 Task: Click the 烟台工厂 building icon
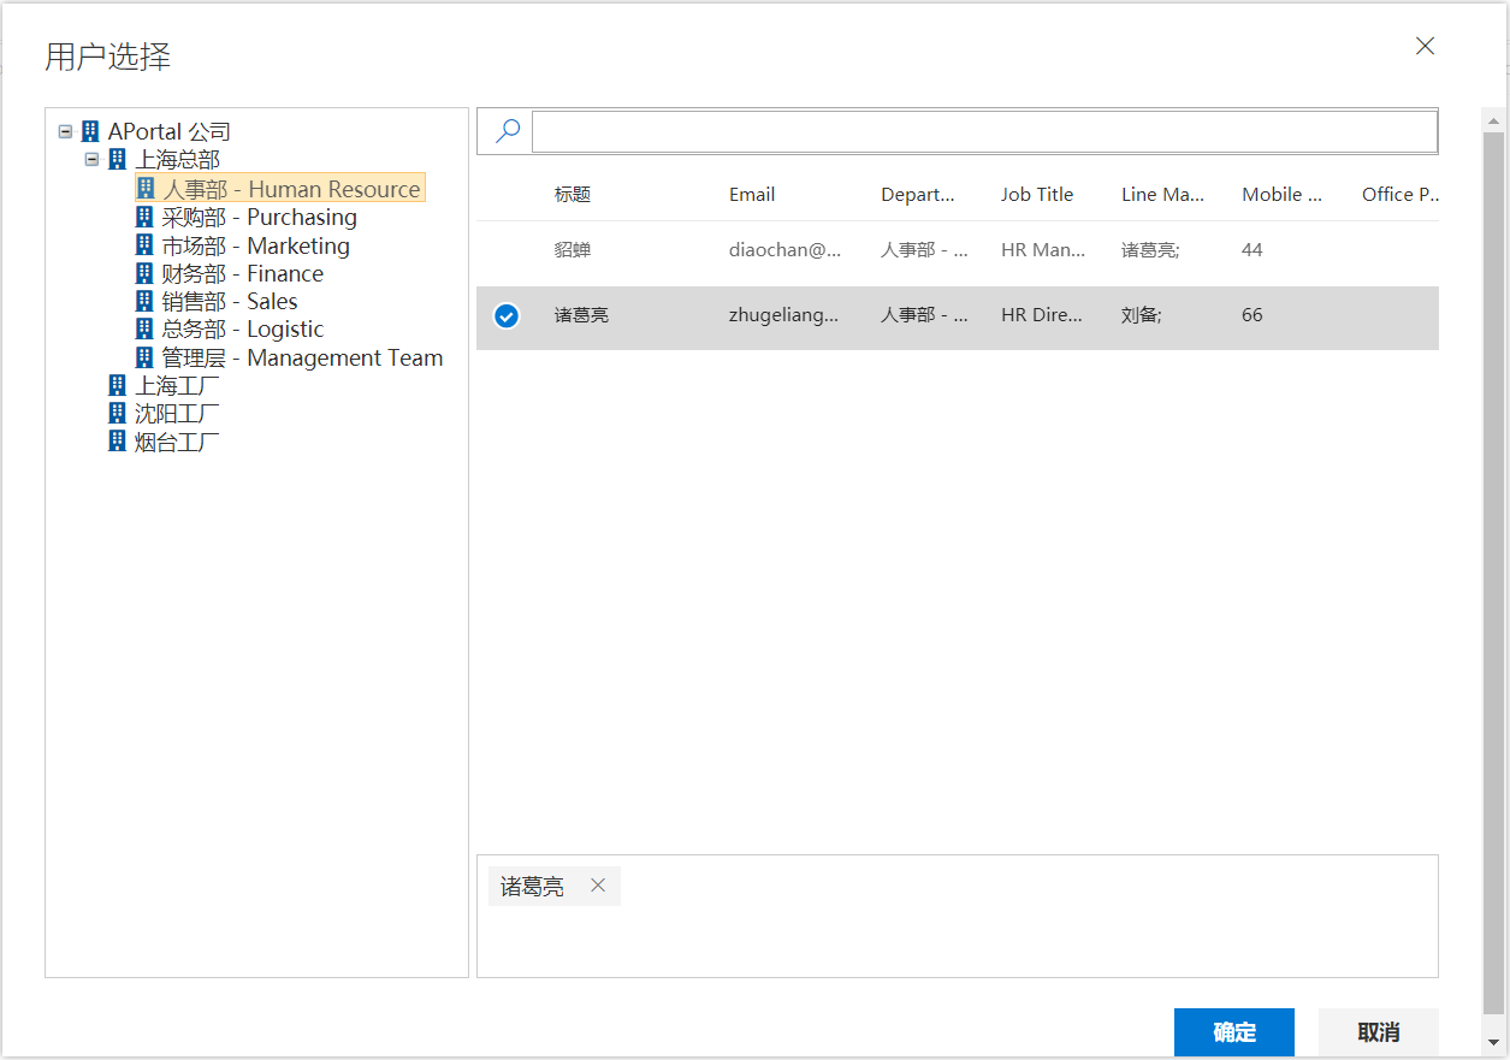118,441
